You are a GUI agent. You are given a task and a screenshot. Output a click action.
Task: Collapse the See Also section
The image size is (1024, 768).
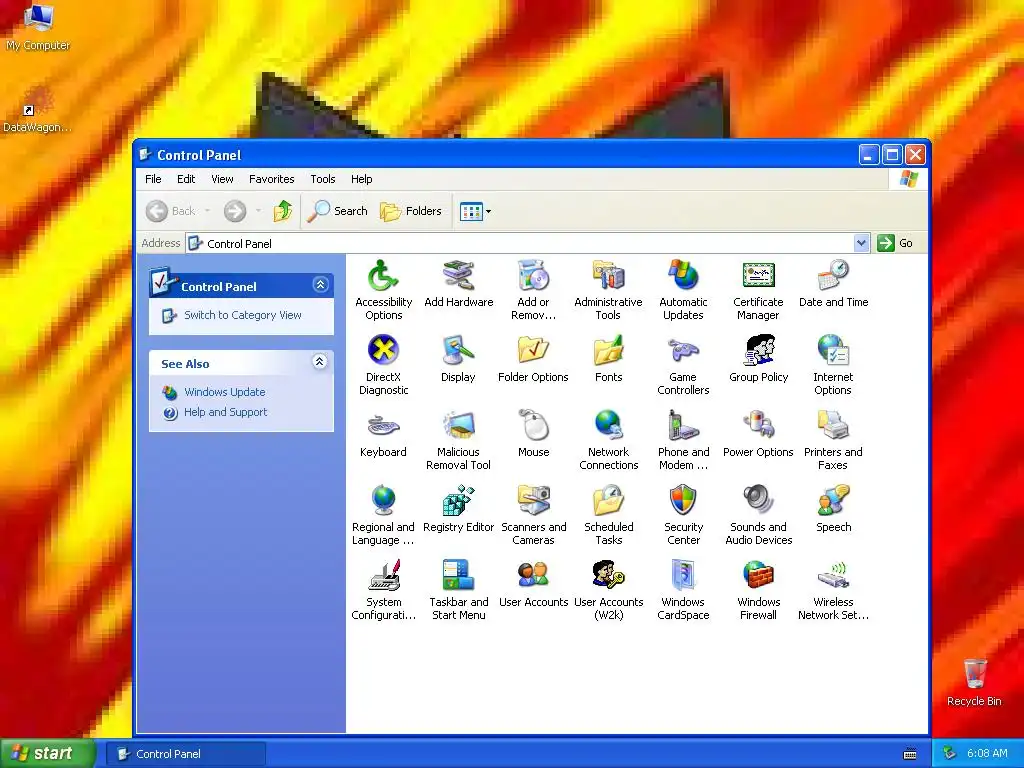click(x=319, y=362)
